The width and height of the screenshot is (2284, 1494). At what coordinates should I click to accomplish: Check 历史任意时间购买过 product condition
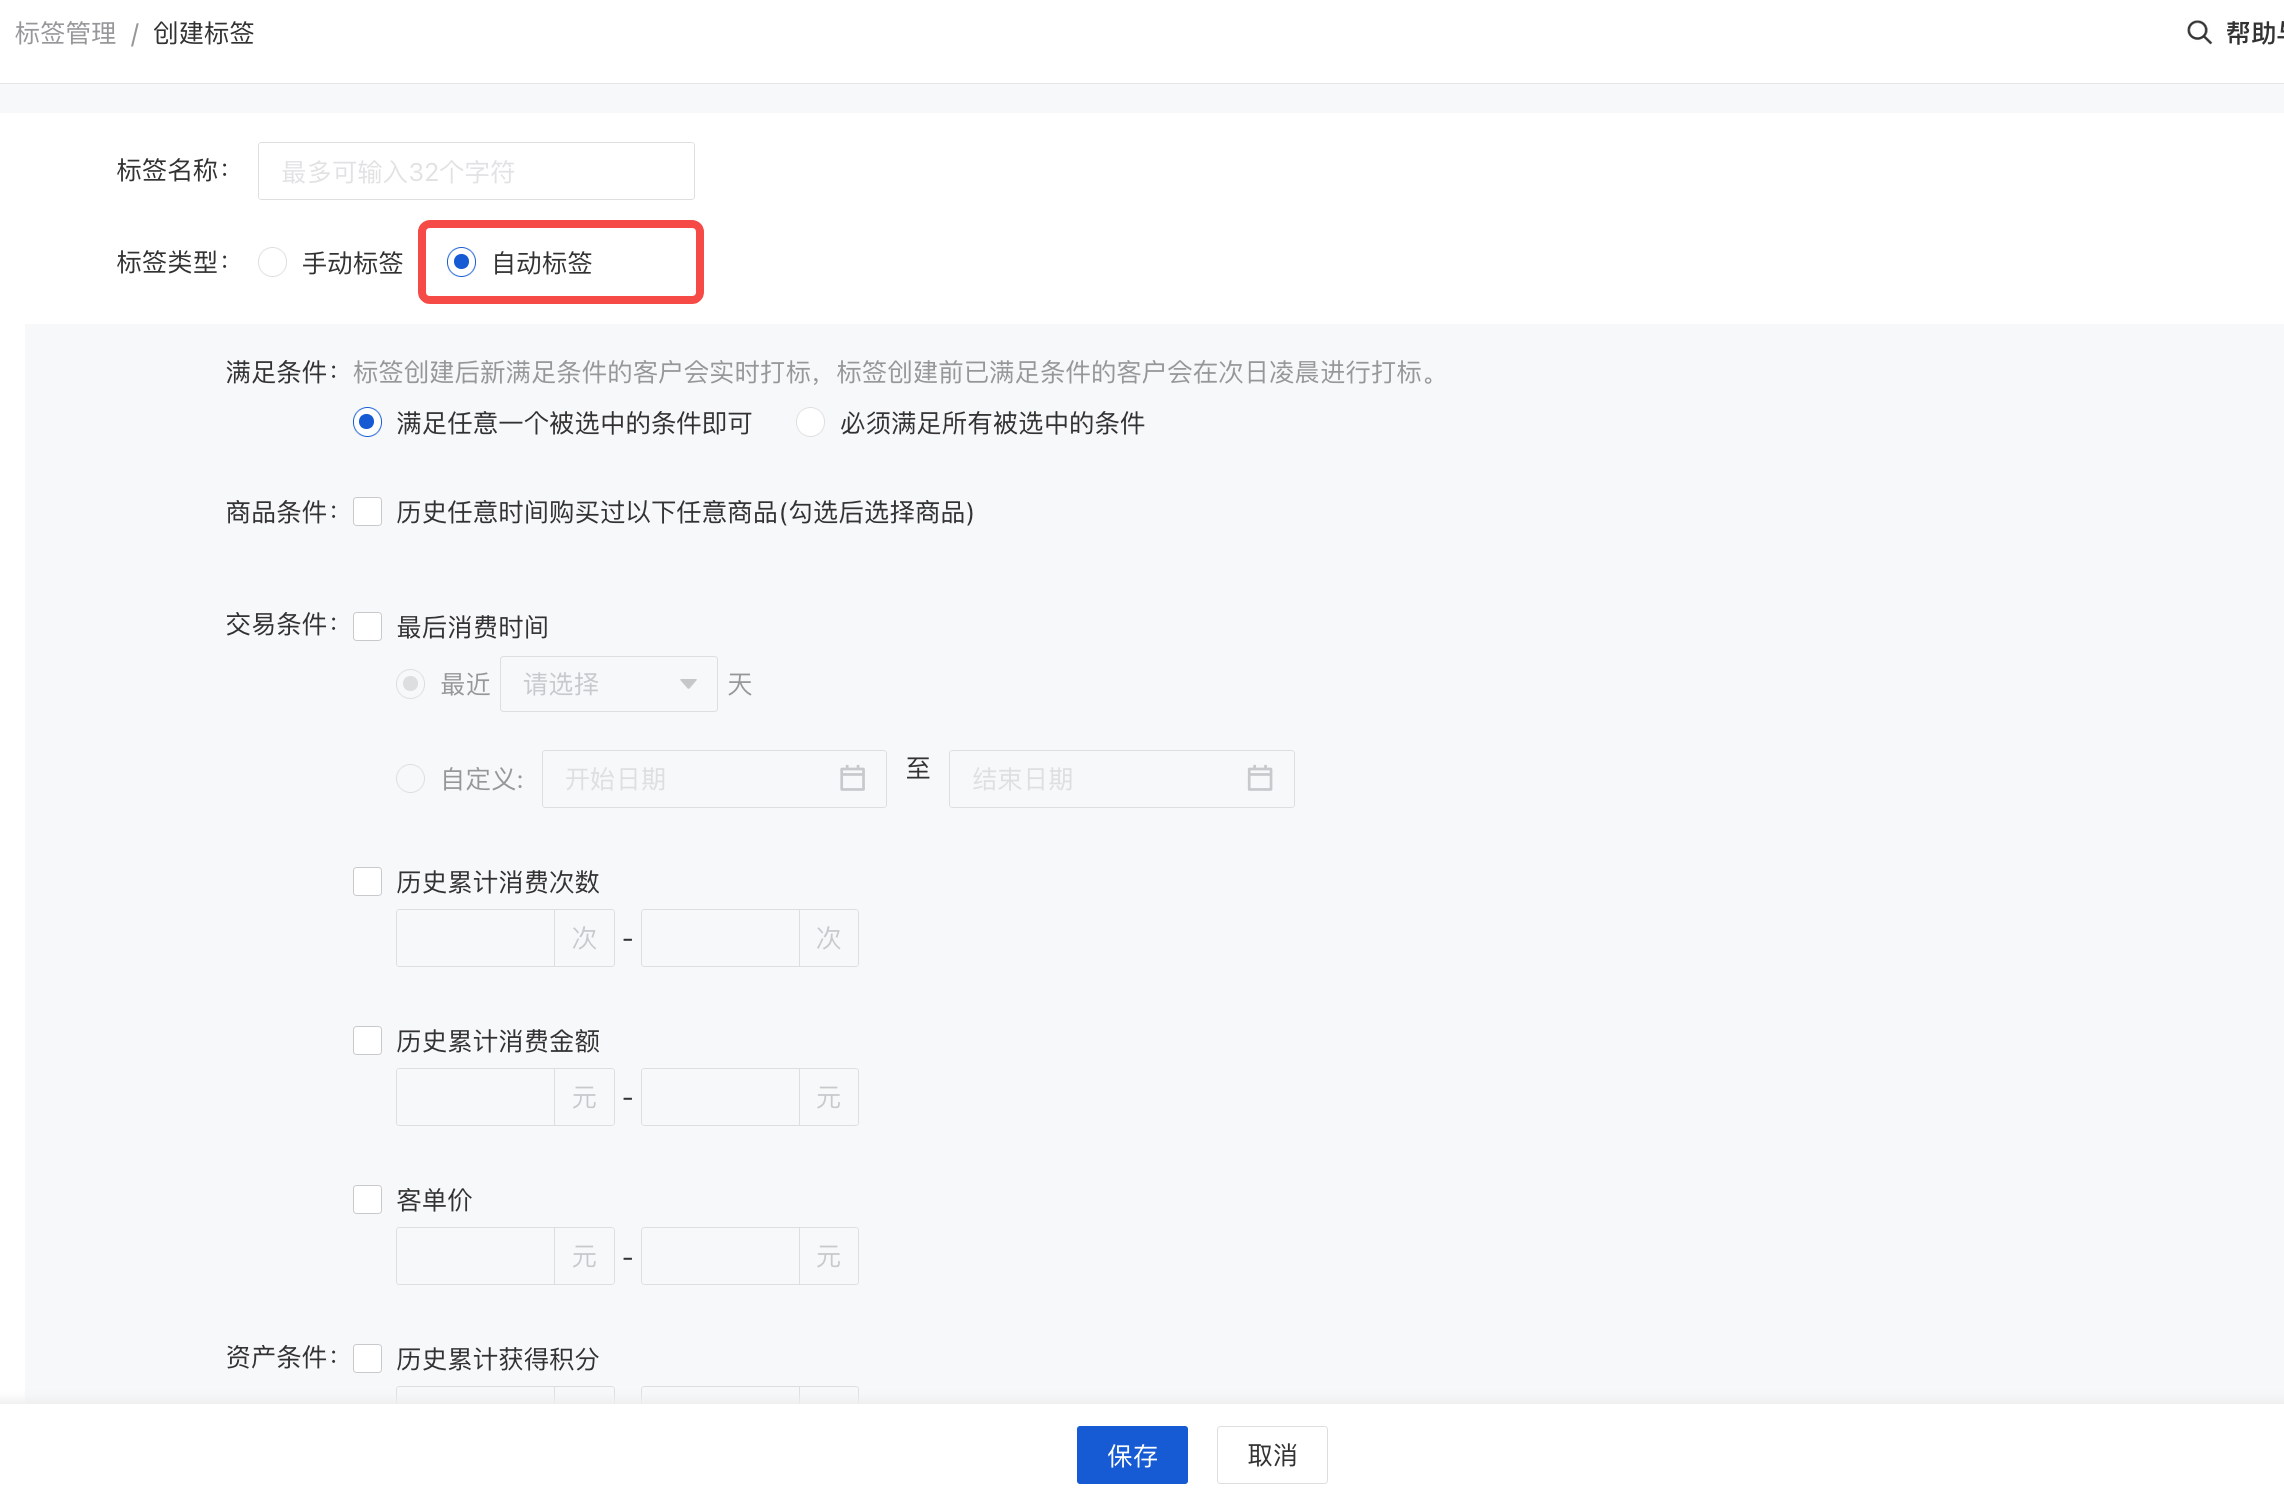pos(367,512)
